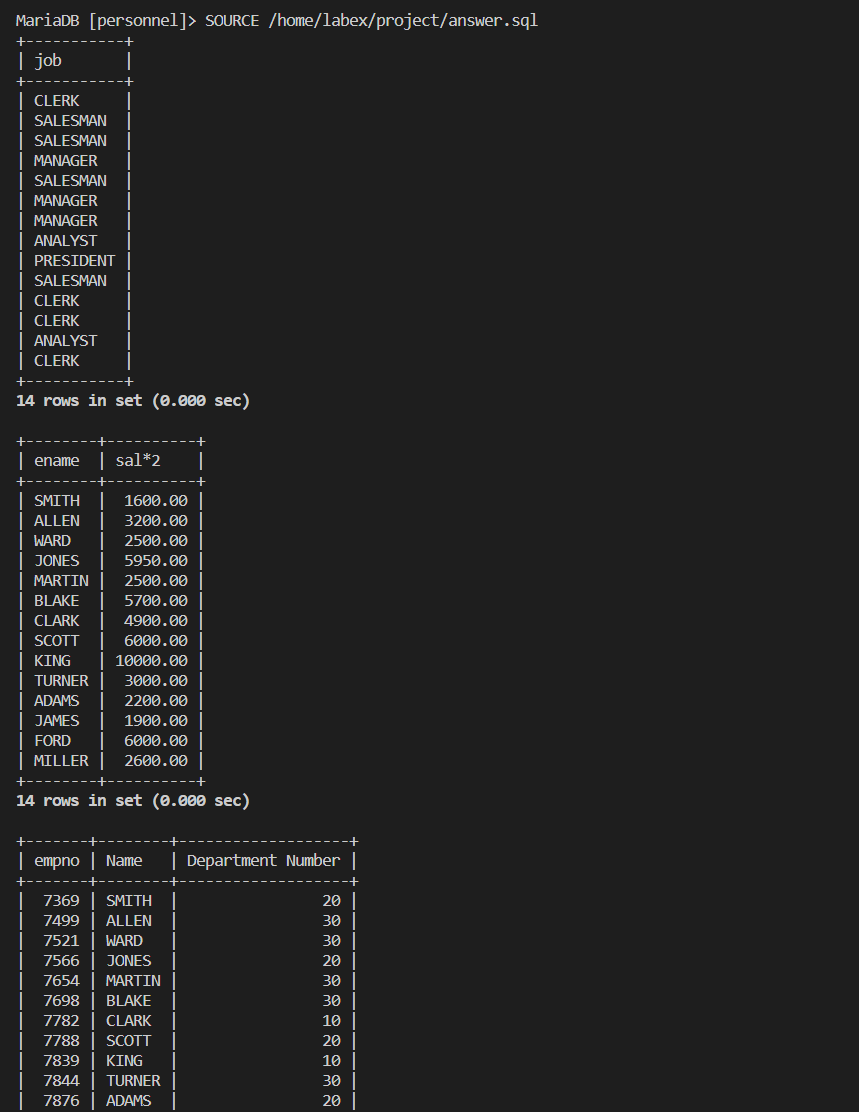
Task: Click the ename column header
Action: click(x=56, y=460)
